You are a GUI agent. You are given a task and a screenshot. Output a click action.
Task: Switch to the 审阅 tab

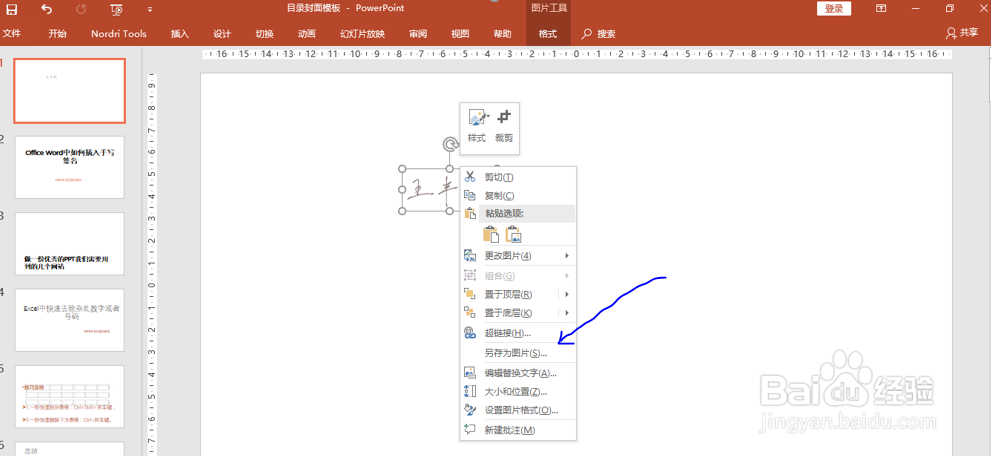tap(418, 33)
